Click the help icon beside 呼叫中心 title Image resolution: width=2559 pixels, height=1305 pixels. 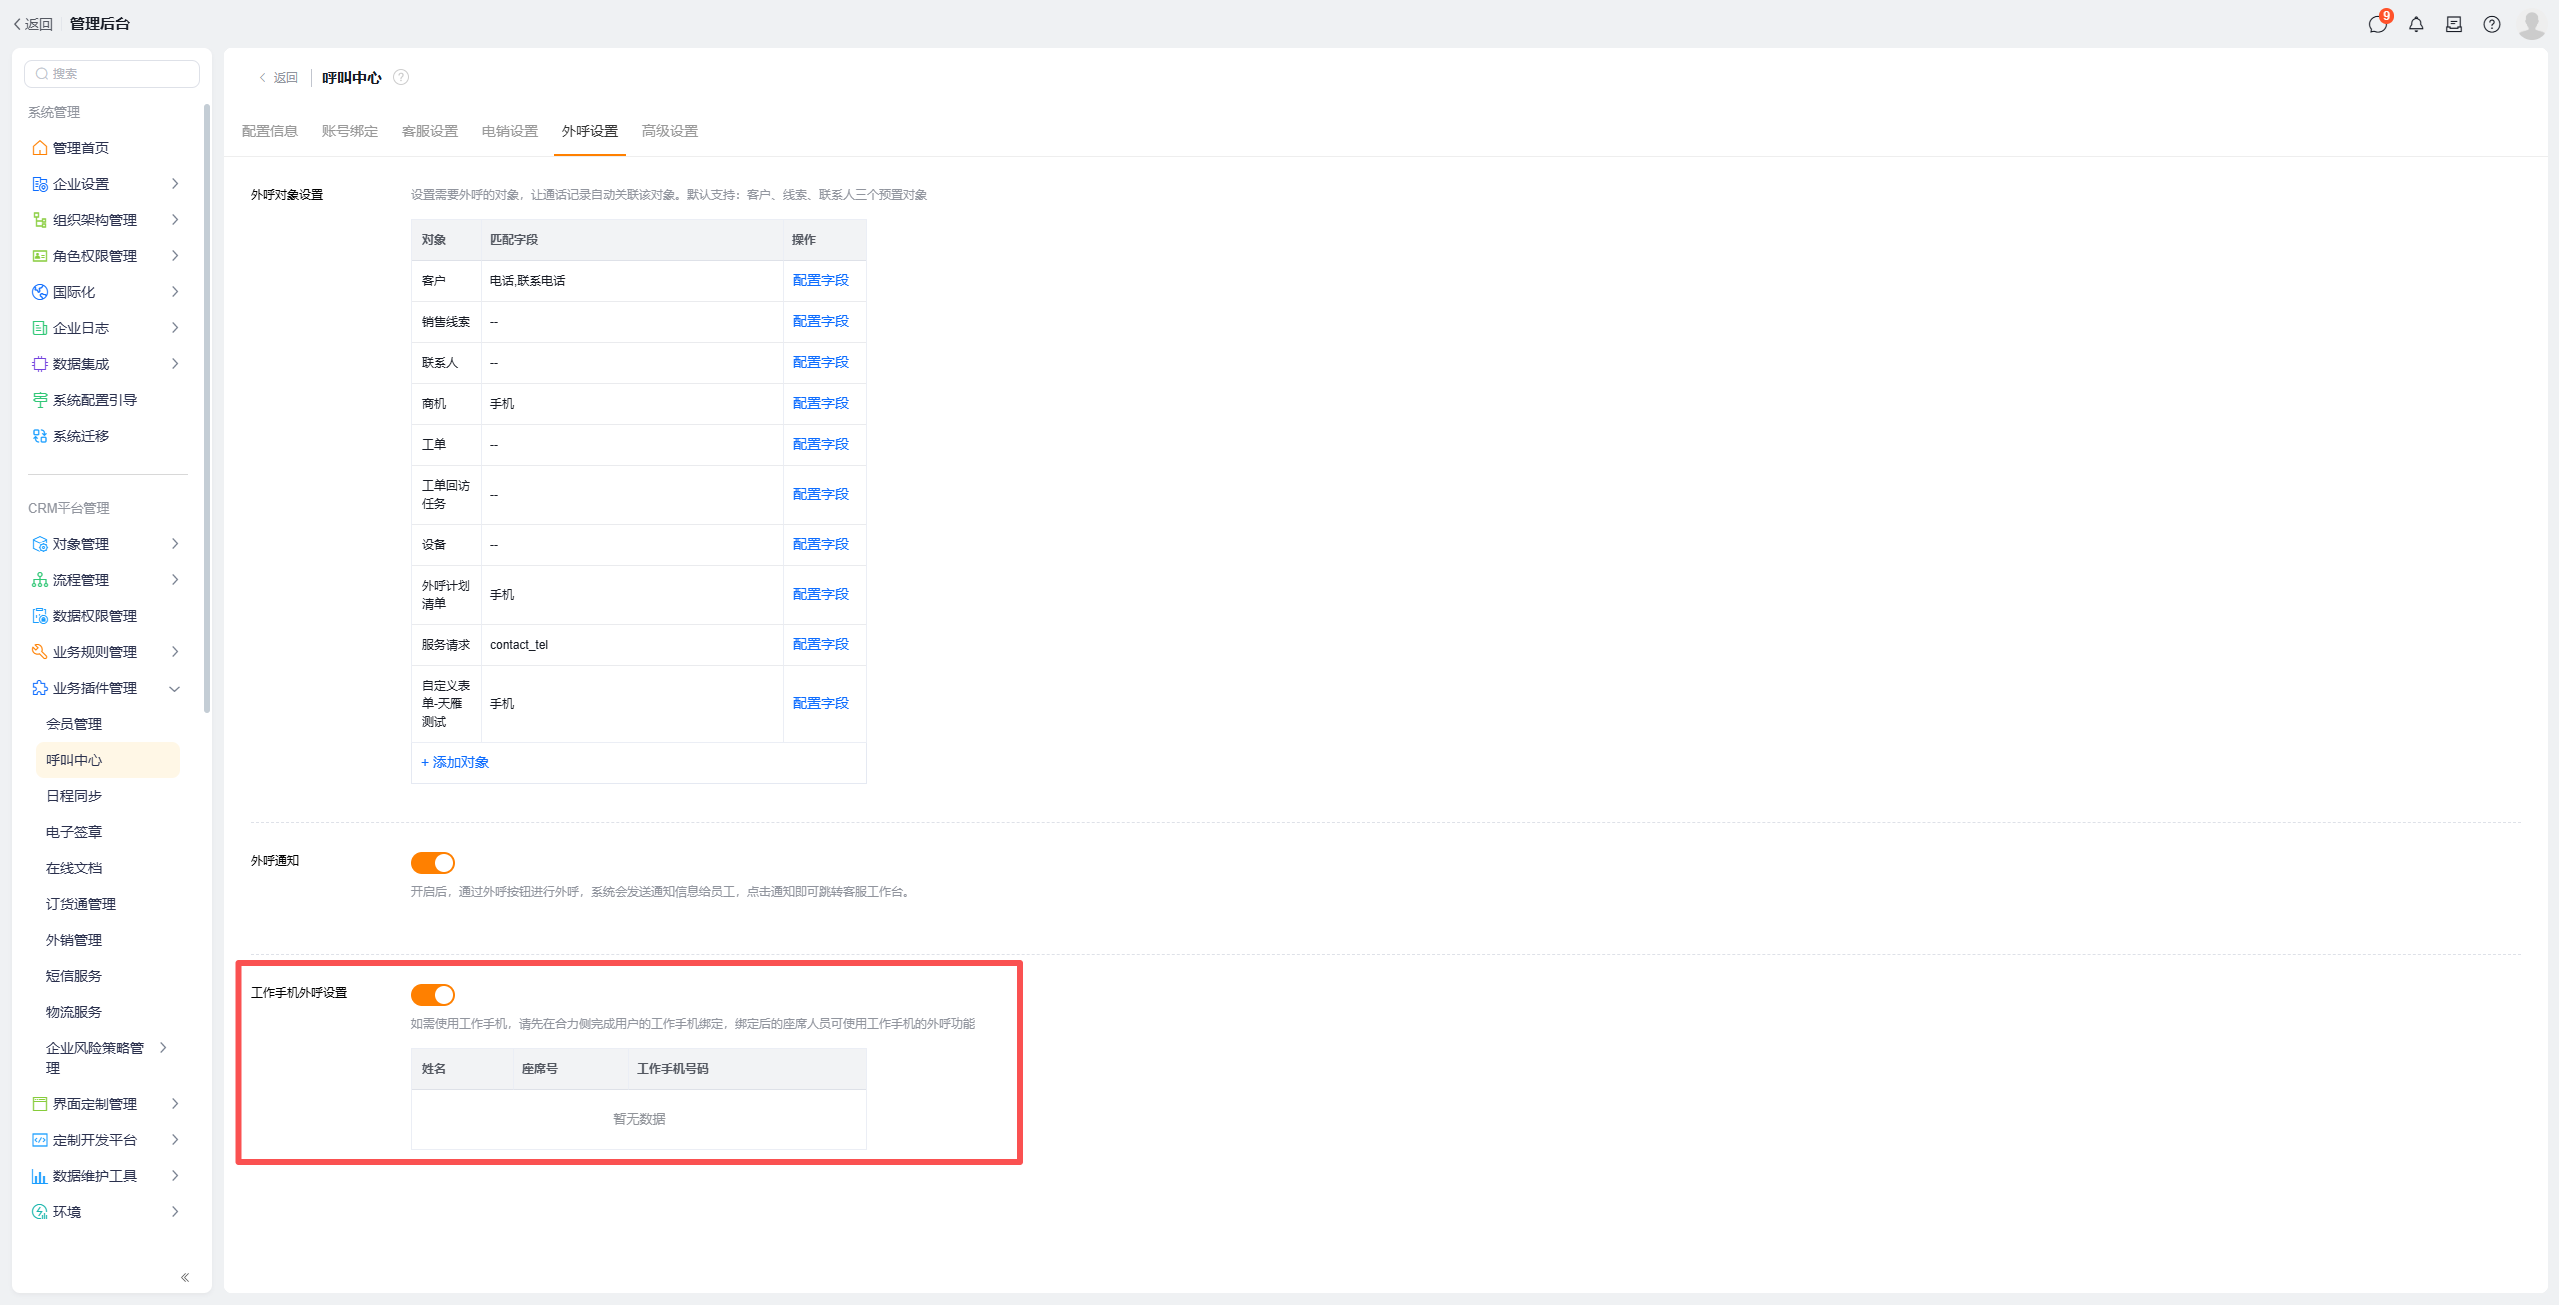coord(401,77)
